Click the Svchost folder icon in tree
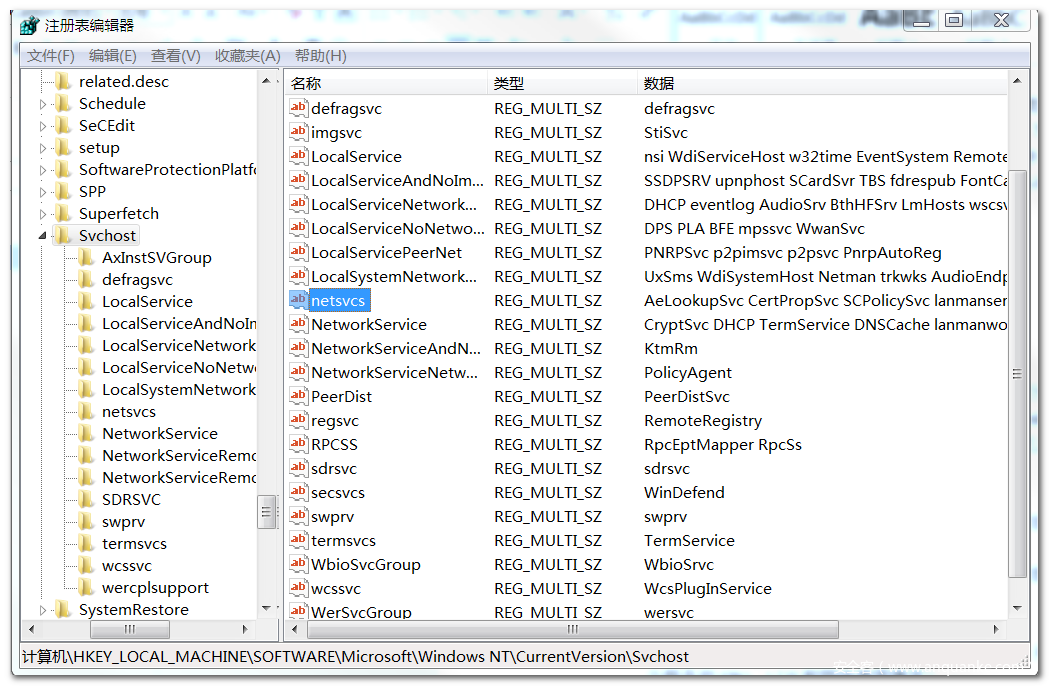 64,236
